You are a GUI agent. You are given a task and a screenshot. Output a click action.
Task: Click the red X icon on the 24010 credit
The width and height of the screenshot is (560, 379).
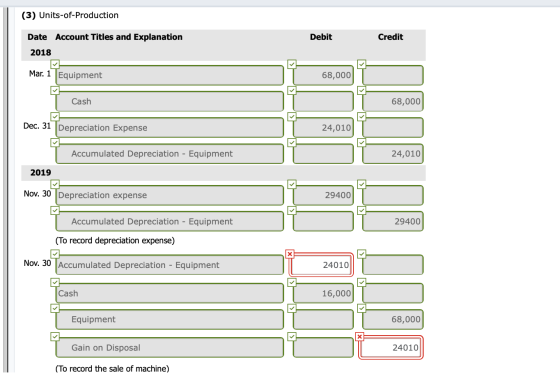tap(360, 336)
